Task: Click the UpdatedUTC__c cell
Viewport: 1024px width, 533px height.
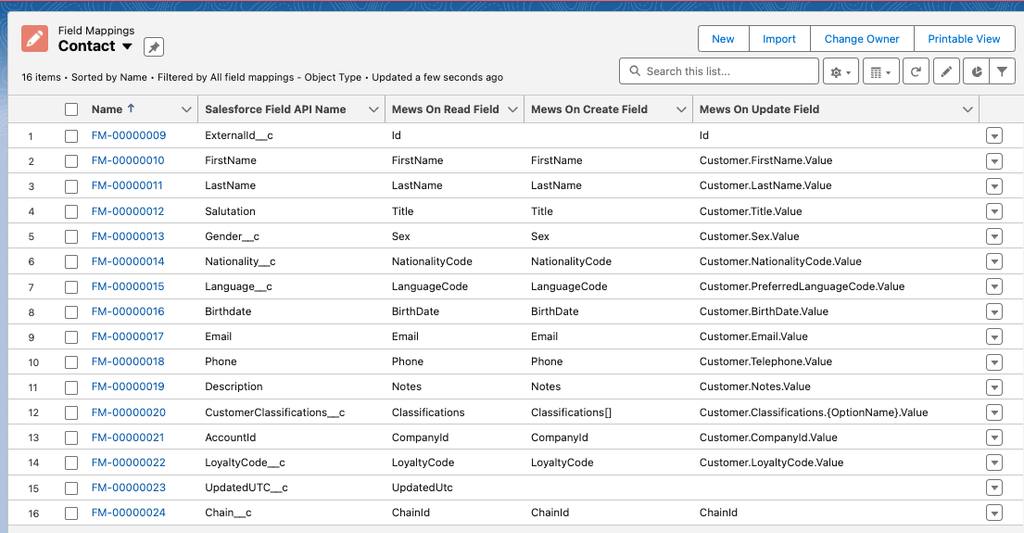Action: [246, 487]
